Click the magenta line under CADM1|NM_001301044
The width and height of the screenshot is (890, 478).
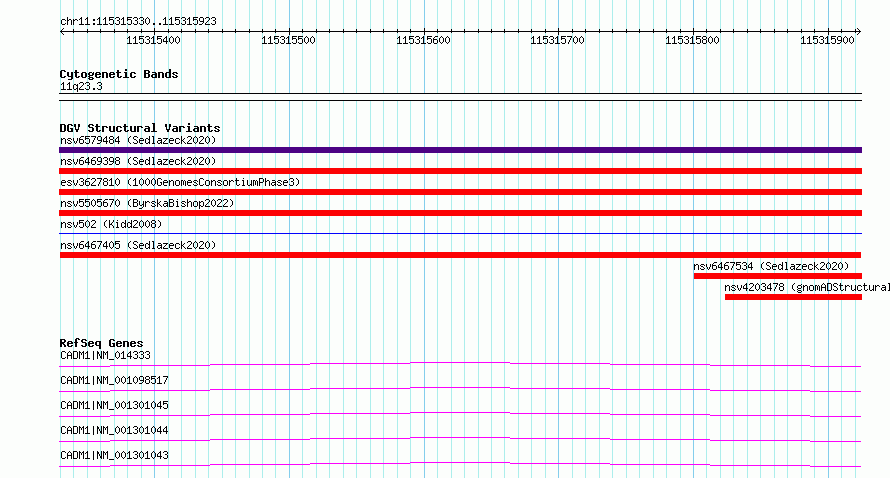click(x=460, y=439)
